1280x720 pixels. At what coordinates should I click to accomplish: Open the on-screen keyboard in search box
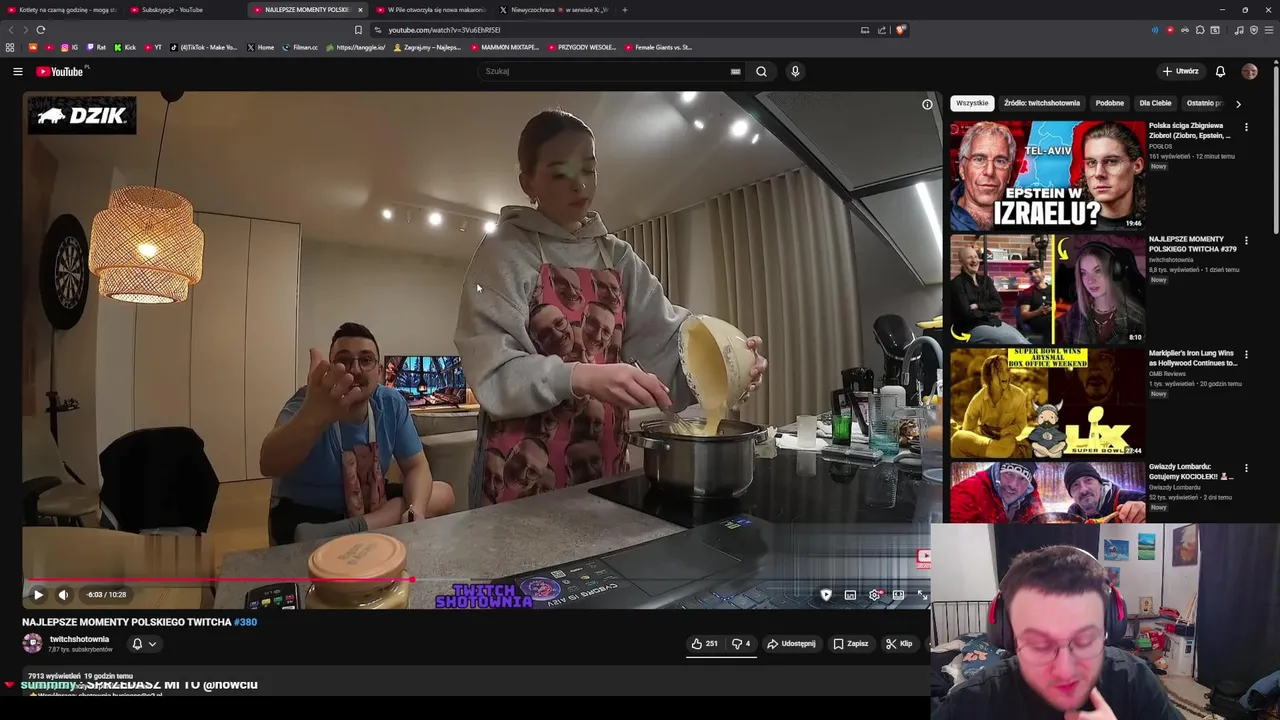[x=736, y=71]
